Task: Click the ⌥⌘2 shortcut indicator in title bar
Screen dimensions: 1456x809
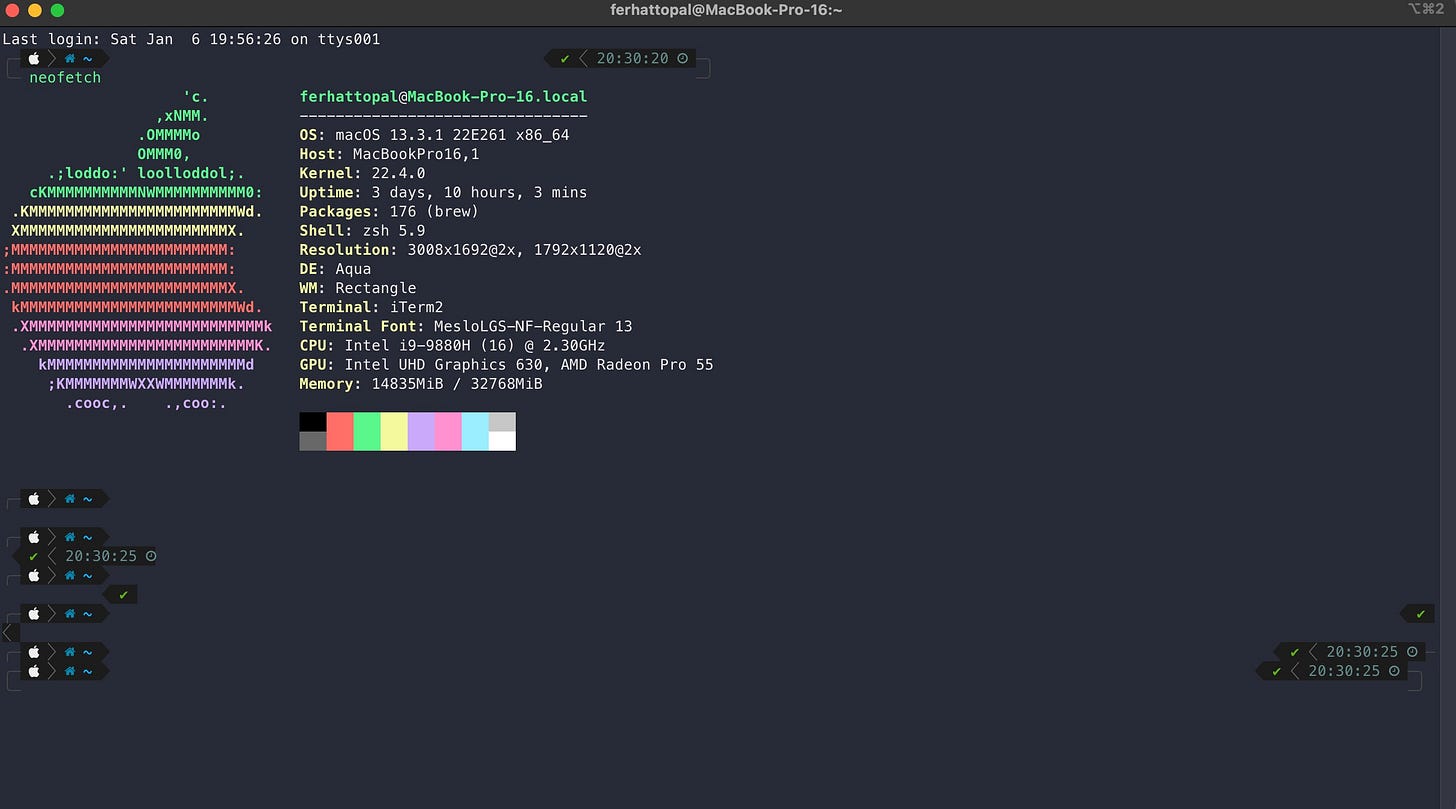Action: pyautogui.click(x=1427, y=9)
